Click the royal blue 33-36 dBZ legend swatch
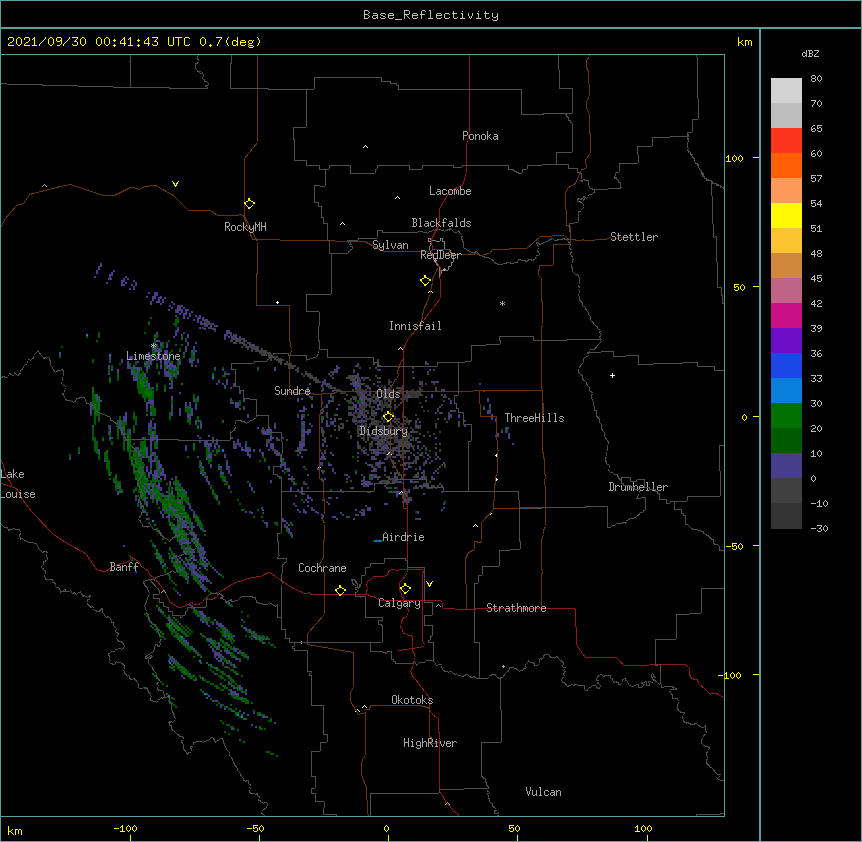This screenshot has height=842, width=862. pyautogui.click(x=786, y=365)
